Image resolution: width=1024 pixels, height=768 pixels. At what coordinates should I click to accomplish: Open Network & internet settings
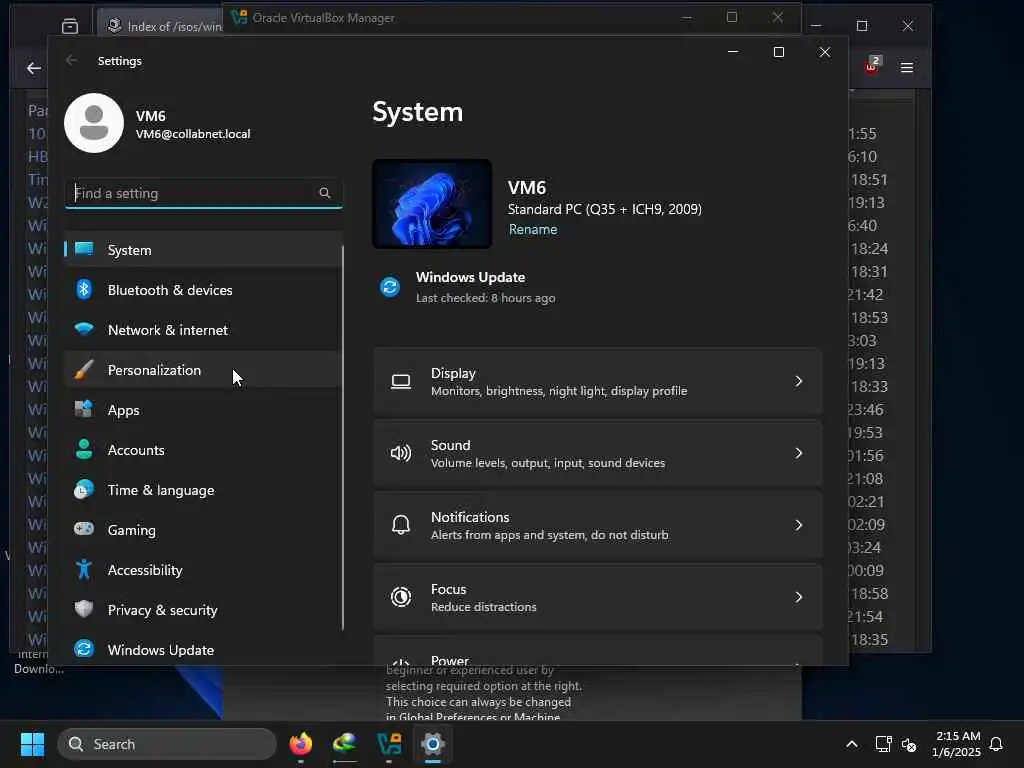pyautogui.click(x=202, y=330)
